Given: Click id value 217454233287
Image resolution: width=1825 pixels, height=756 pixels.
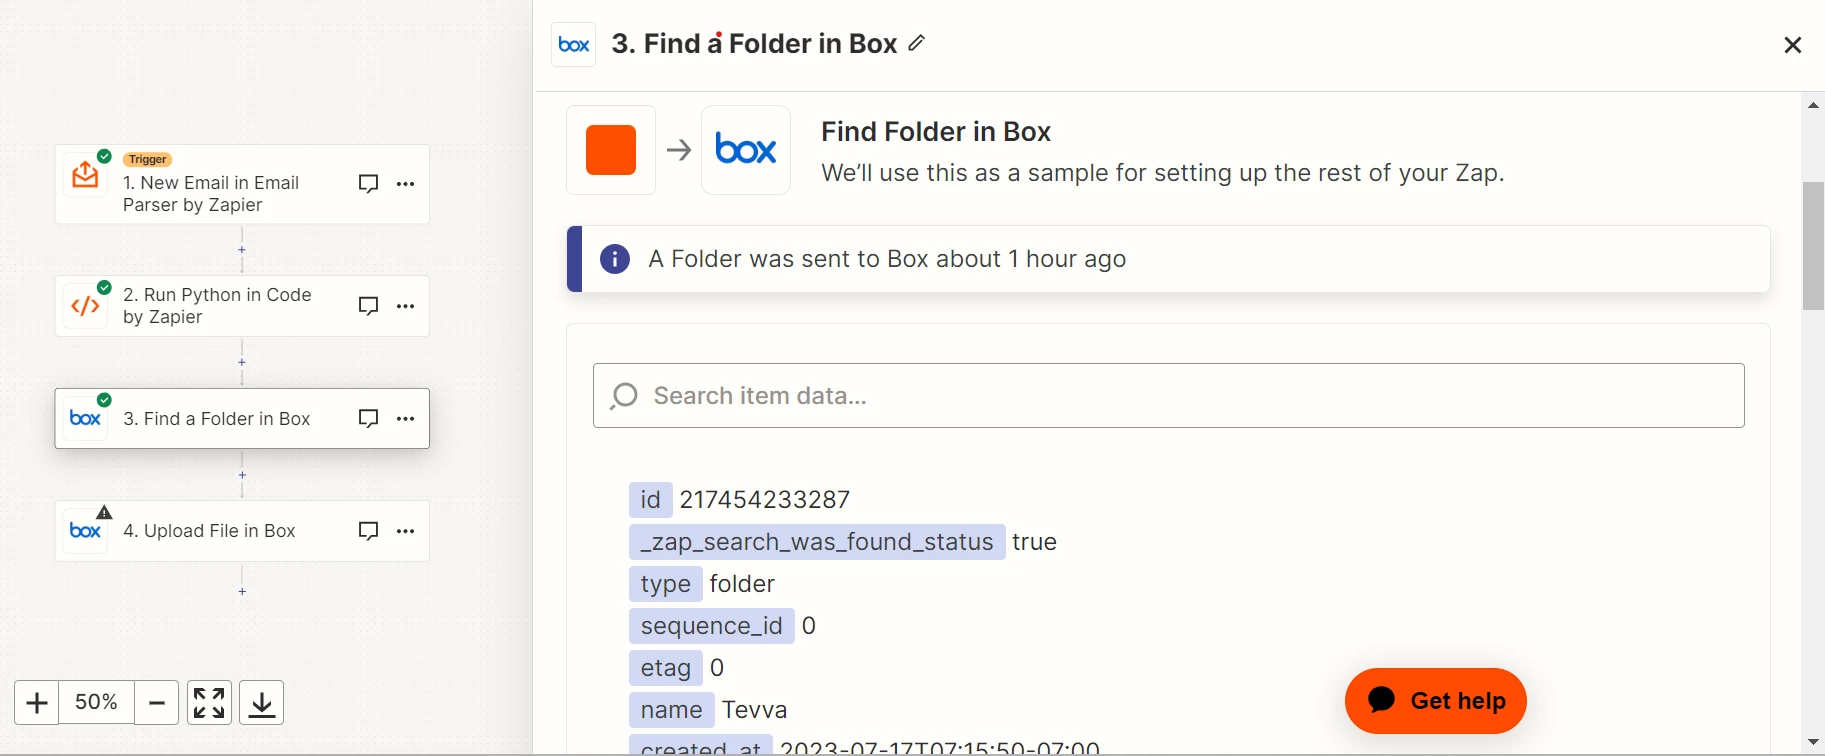Looking at the screenshot, I should [765, 500].
